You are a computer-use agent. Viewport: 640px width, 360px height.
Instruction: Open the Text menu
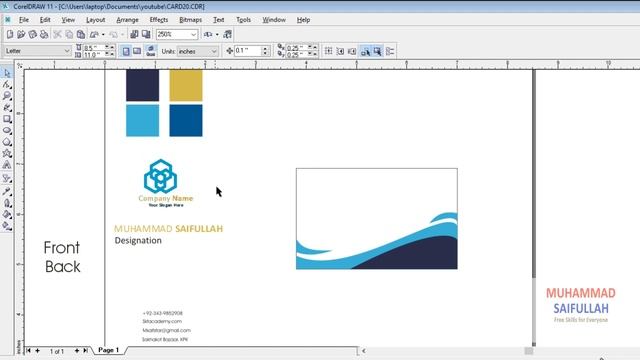(x=219, y=20)
